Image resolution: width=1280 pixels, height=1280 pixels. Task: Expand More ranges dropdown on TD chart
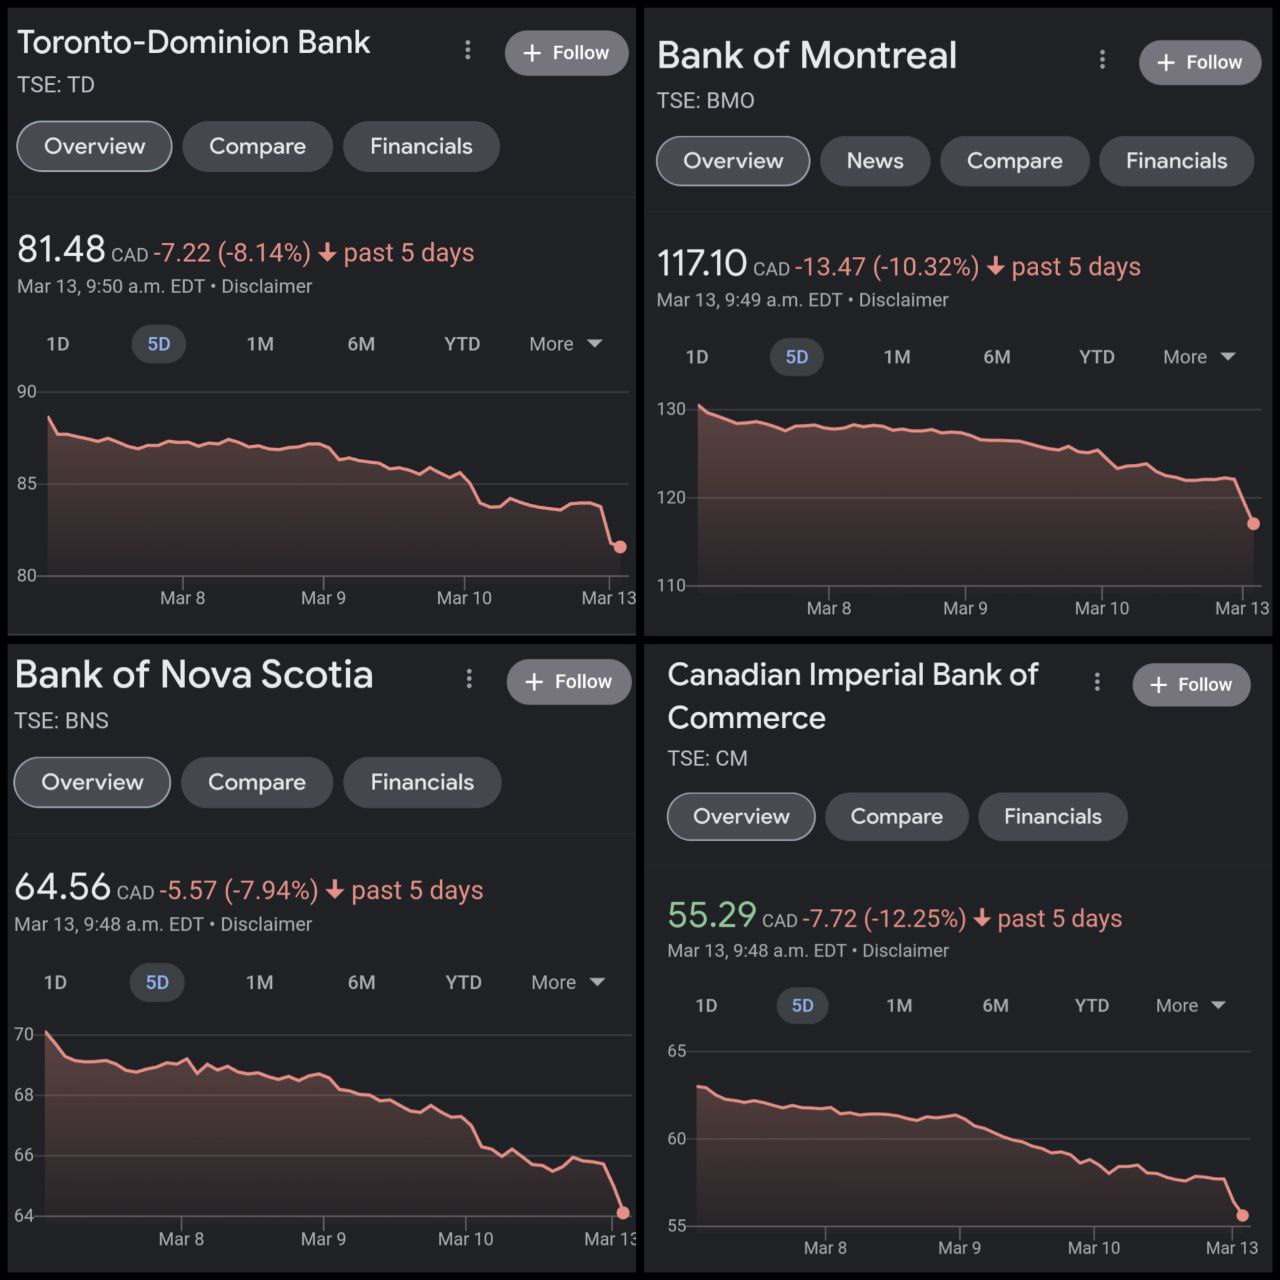point(566,344)
